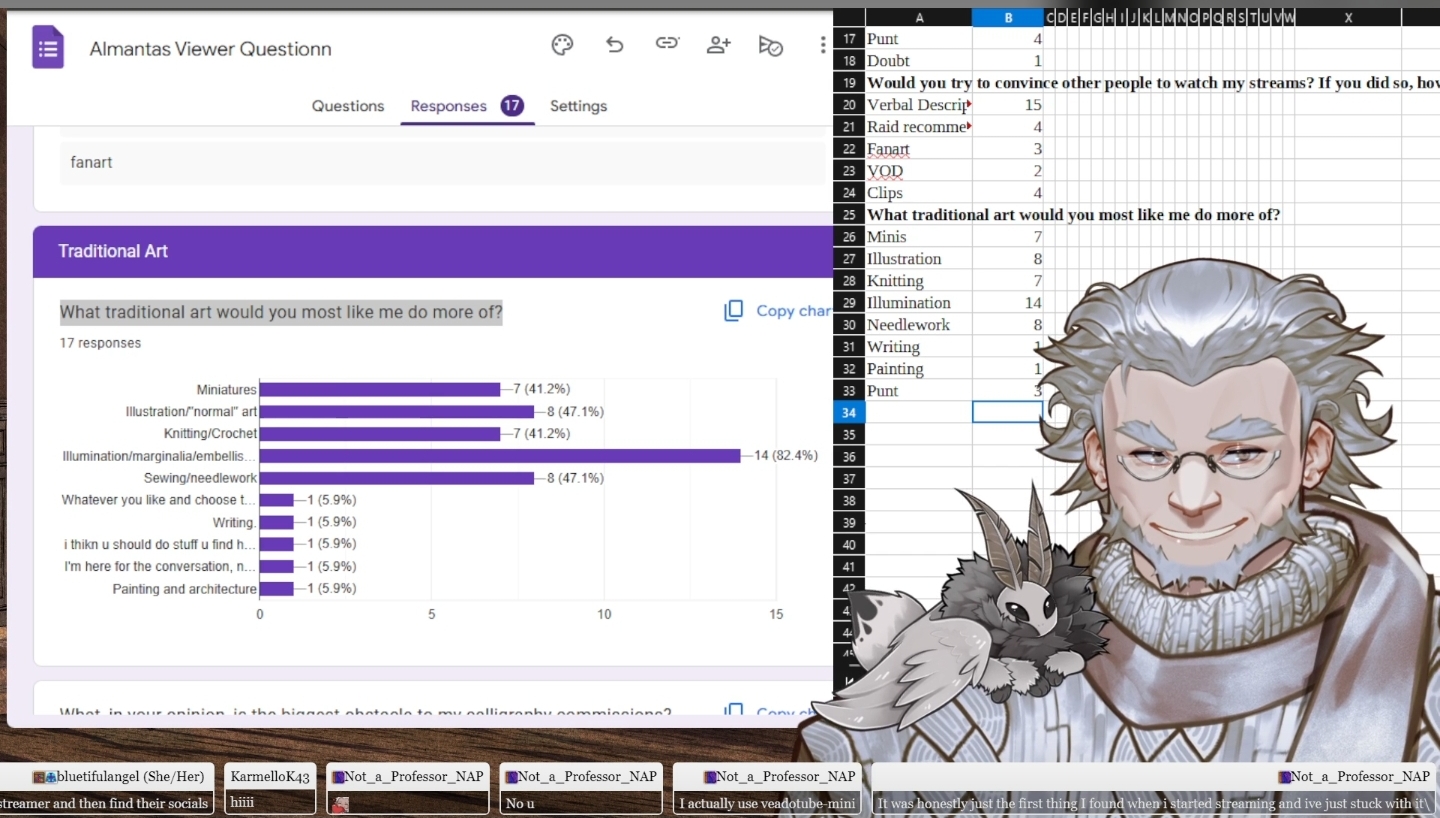Click the 'Punt' cell in row 17
The width and height of the screenshot is (1440, 818).
pos(919,39)
